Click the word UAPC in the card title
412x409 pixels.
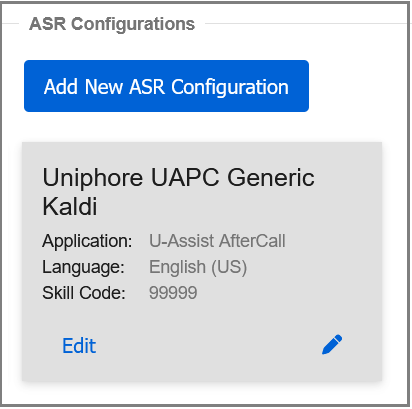click(x=185, y=177)
